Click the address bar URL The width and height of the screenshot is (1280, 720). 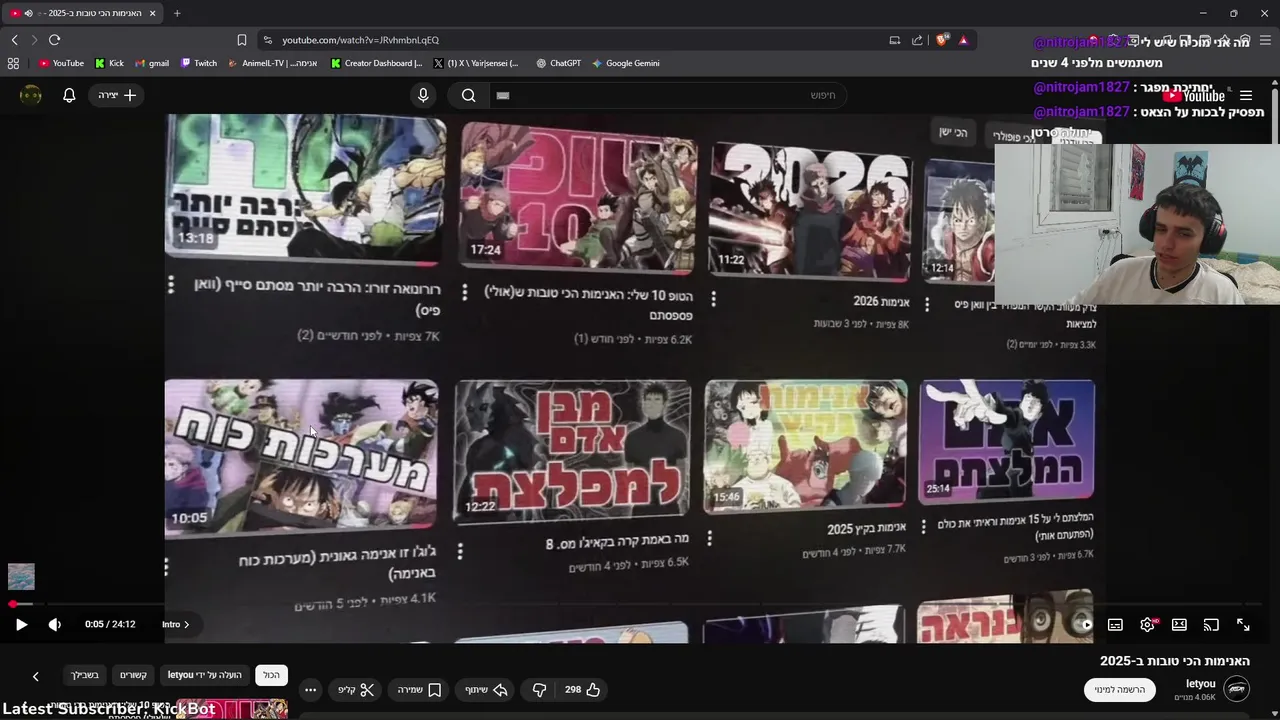coord(360,40)
